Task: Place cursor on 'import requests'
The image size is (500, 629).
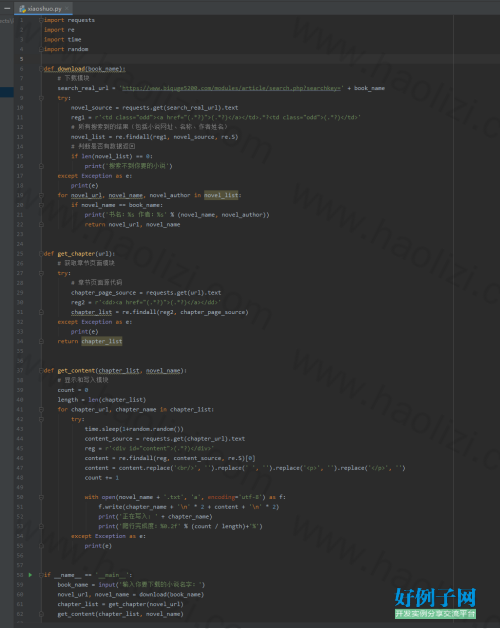Action: 69,20
